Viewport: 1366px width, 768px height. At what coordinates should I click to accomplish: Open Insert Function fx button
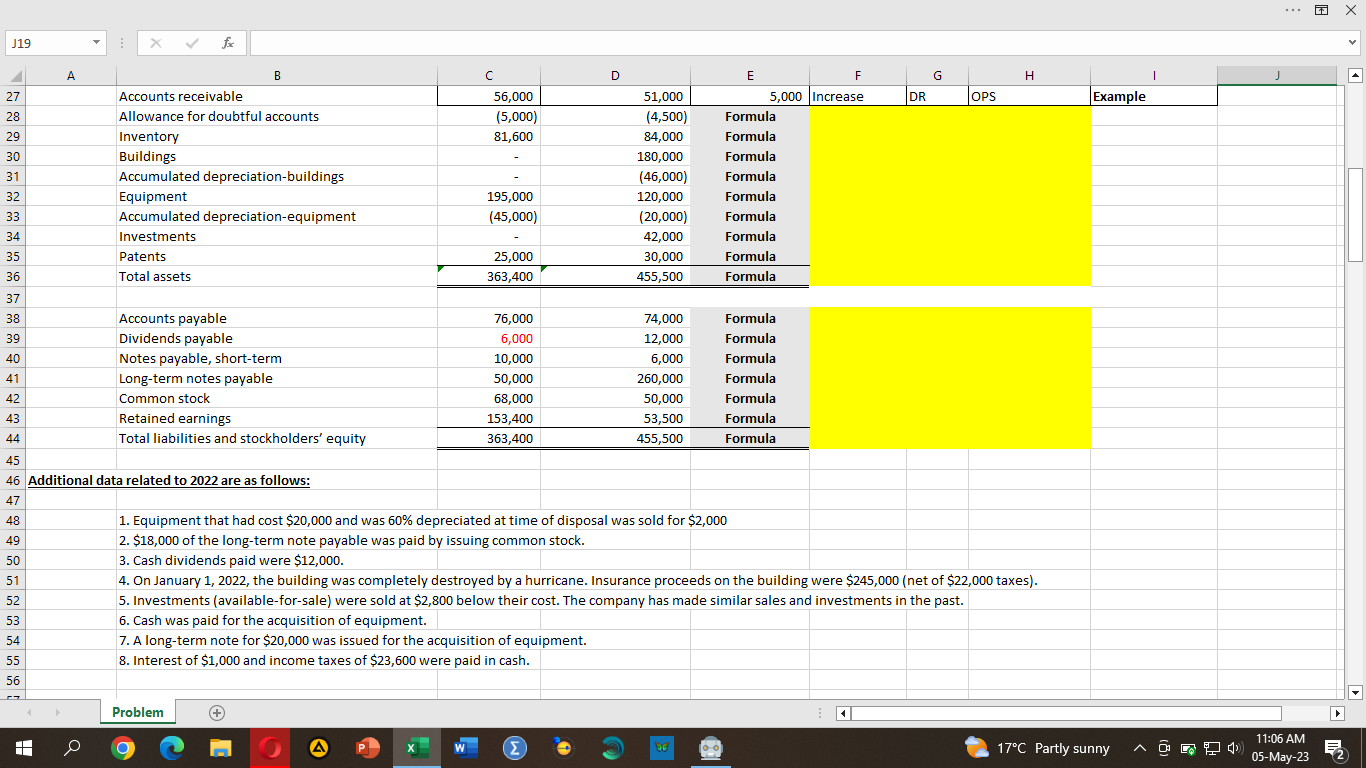coord(229,43)
